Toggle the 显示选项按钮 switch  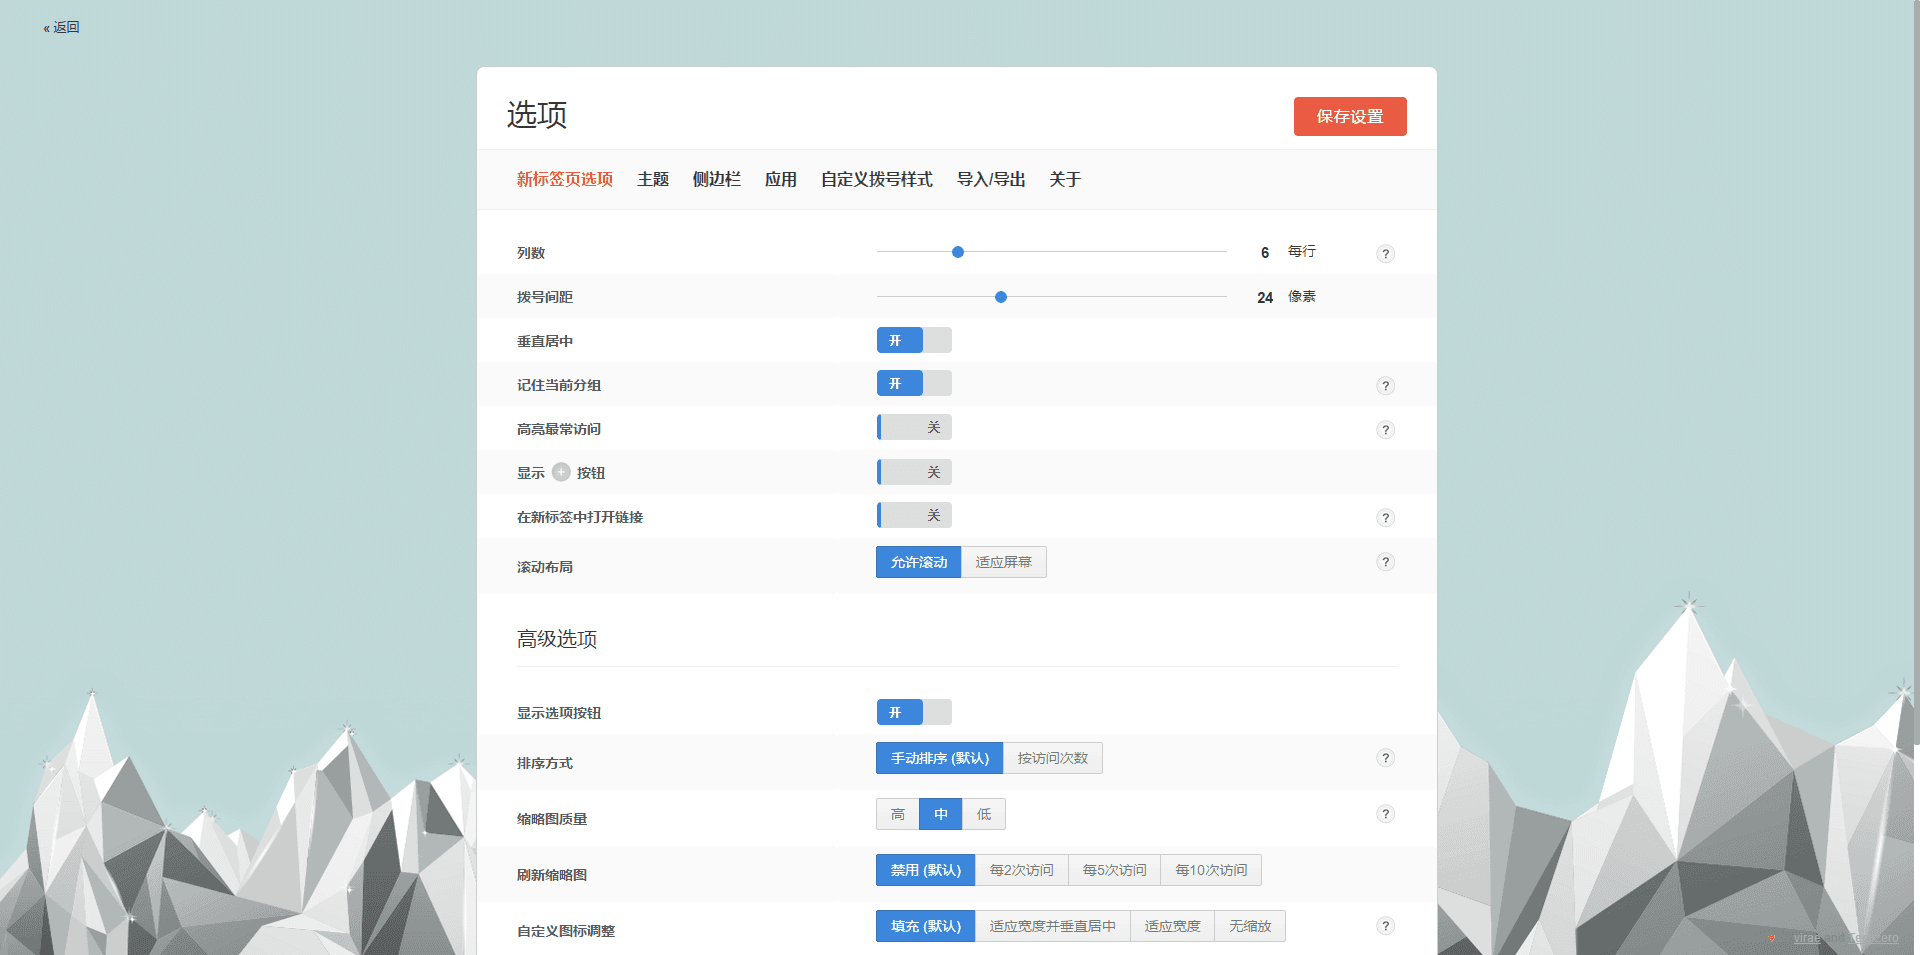tap(914, 712)
